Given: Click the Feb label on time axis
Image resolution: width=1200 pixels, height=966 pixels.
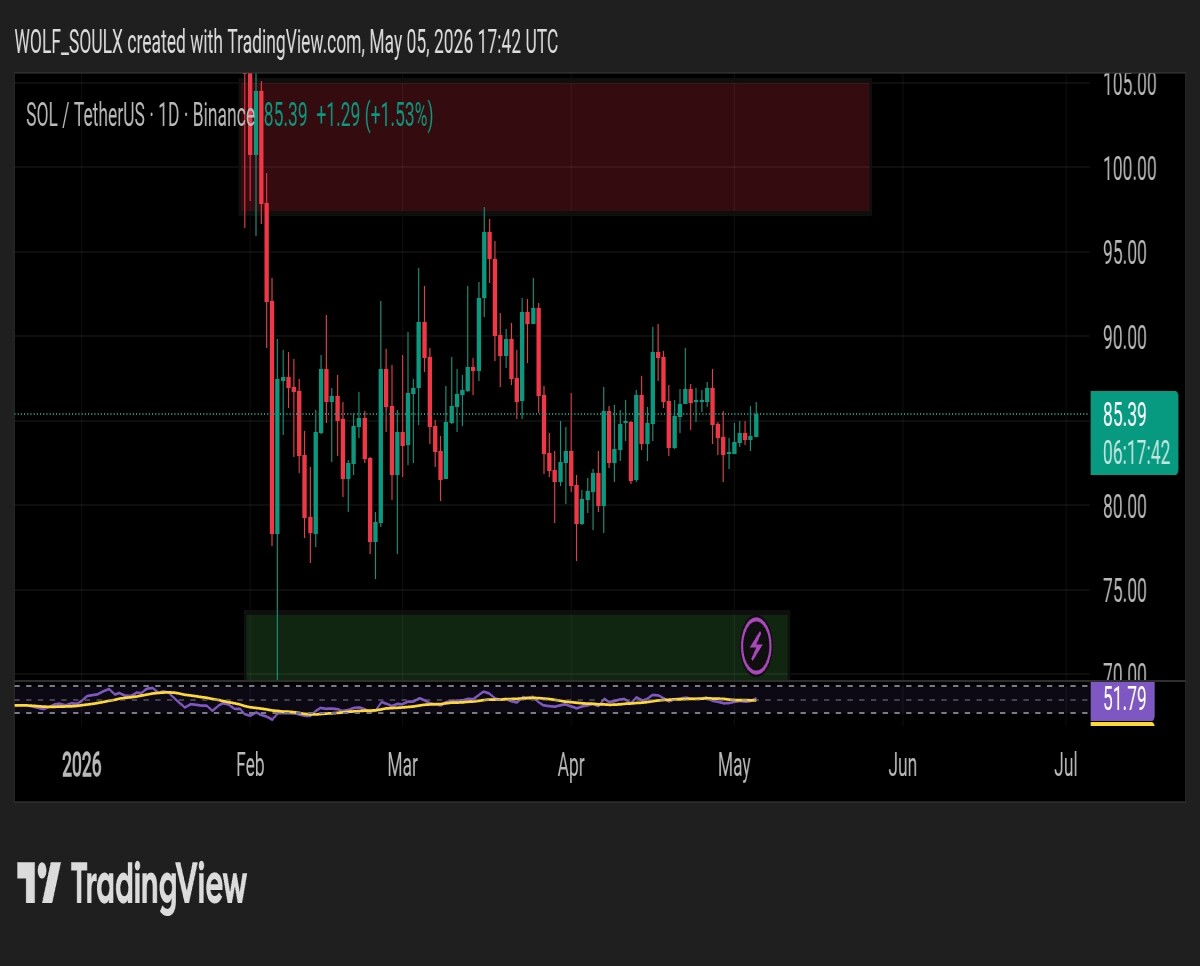Looking at the screenshot, I should [x=250, y=766].
